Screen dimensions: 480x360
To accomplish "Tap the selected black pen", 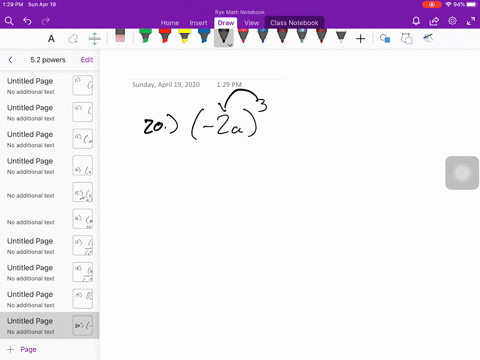I will pyautogui.click(x=224, y=36).
